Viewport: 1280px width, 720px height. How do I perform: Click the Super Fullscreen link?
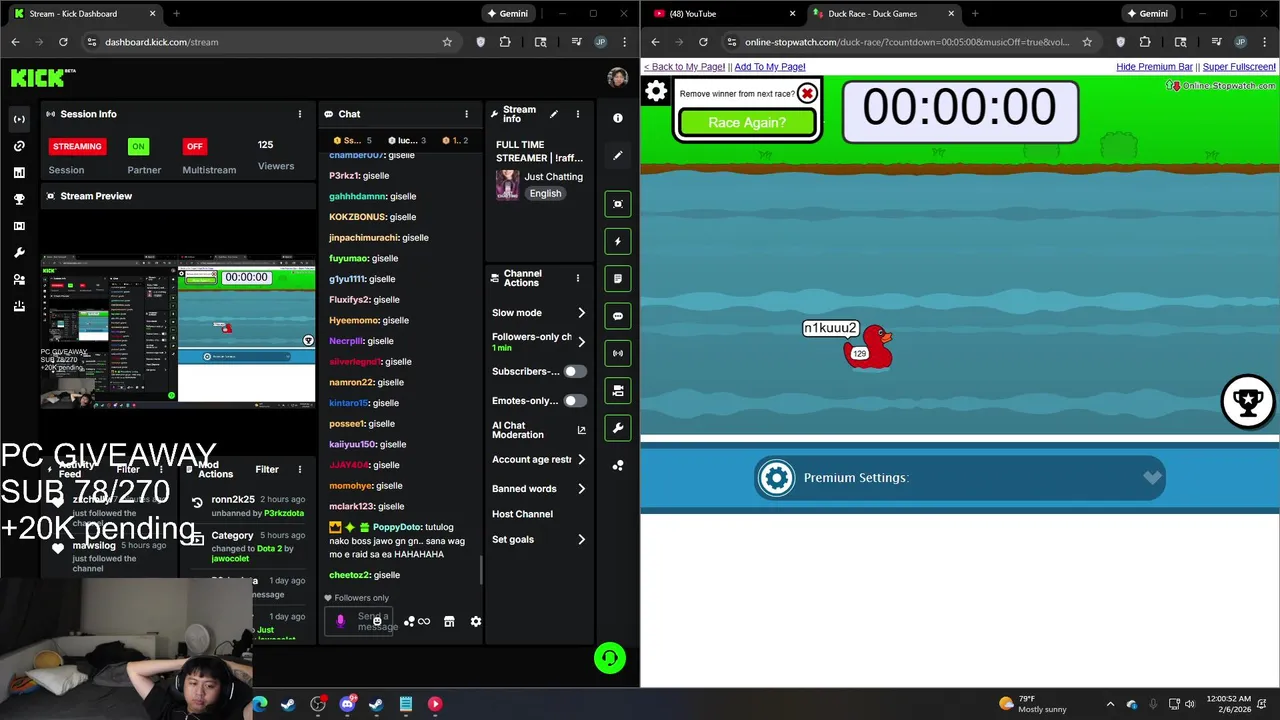[x=1239, y=67]
